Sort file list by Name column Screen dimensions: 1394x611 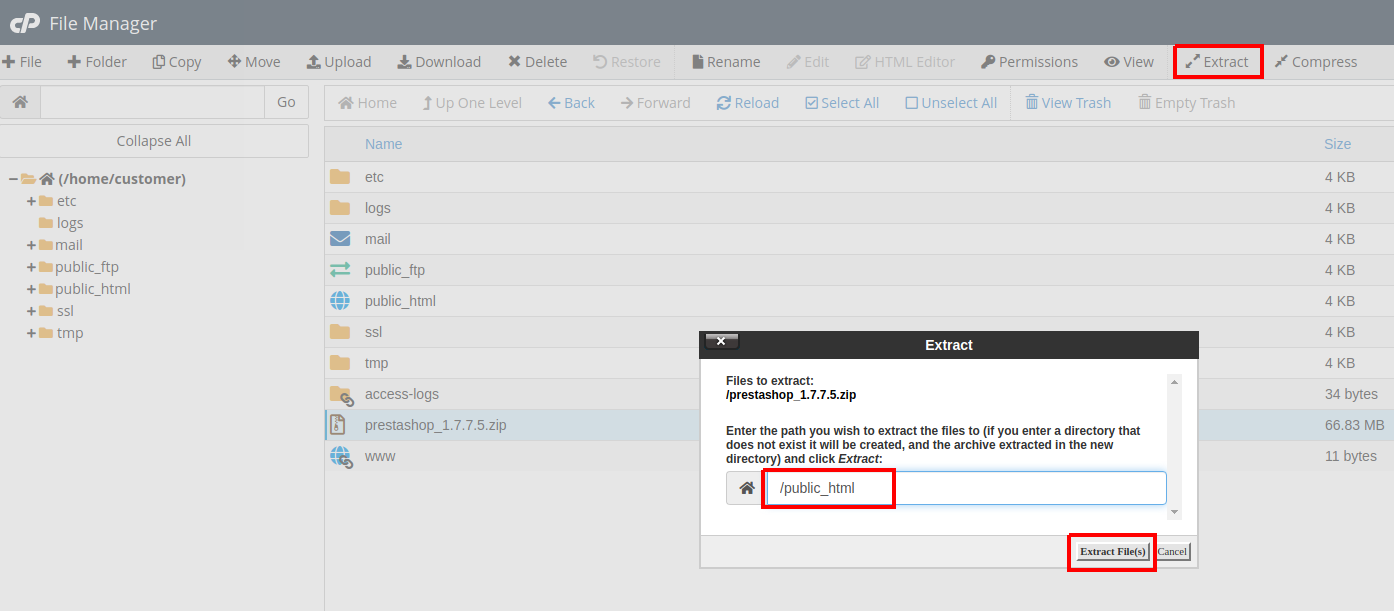383,144
